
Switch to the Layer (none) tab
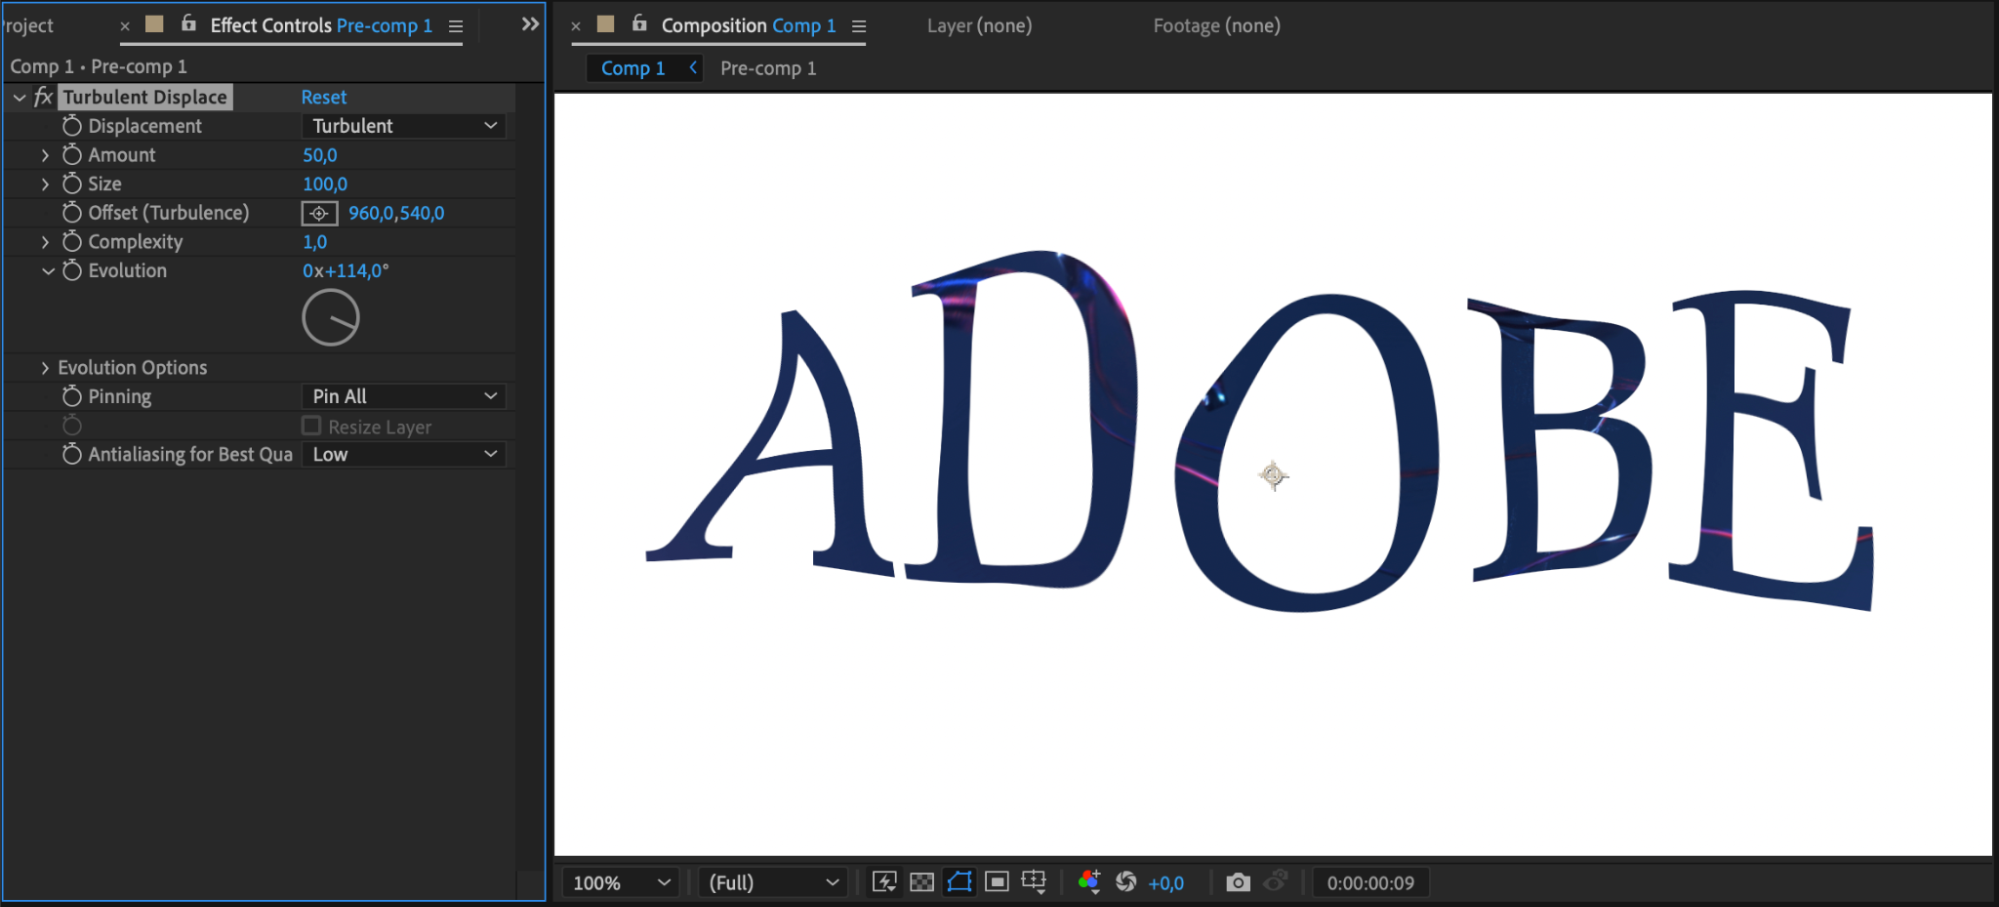tap(979, 26)
